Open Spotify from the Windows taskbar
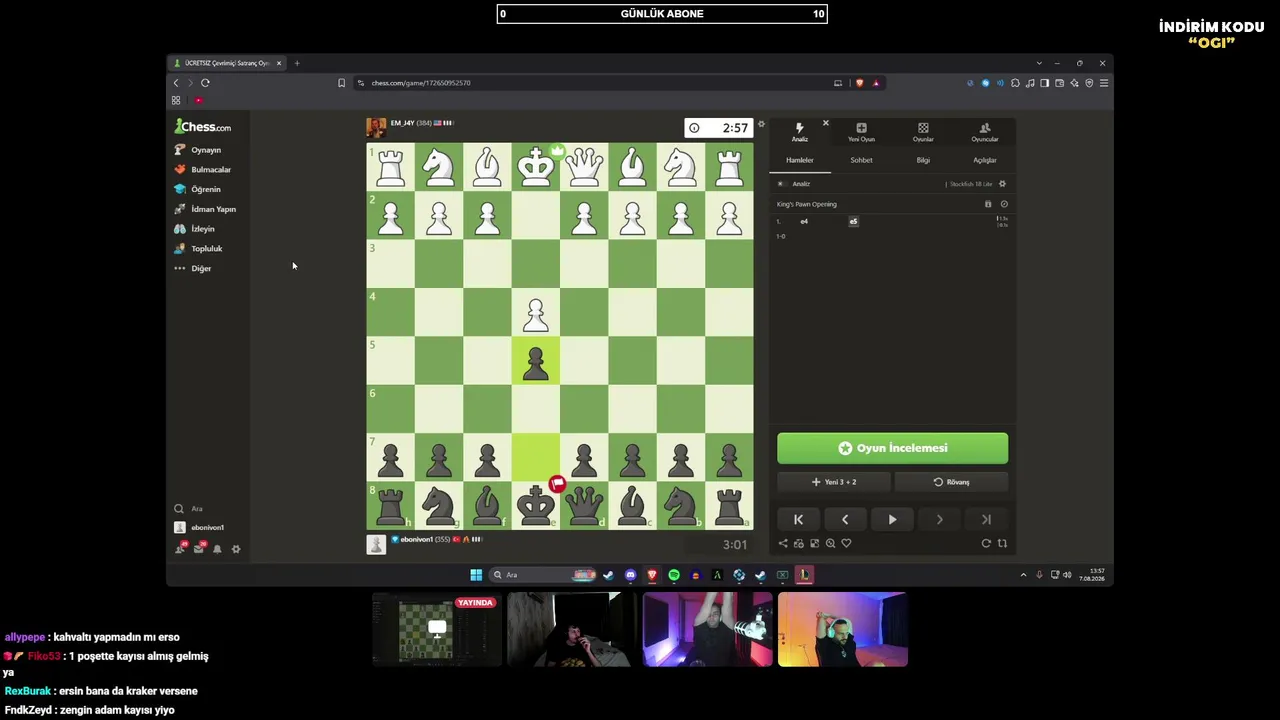The height and width of the screenshot is (720, 1280). click(x=674, y=575)
